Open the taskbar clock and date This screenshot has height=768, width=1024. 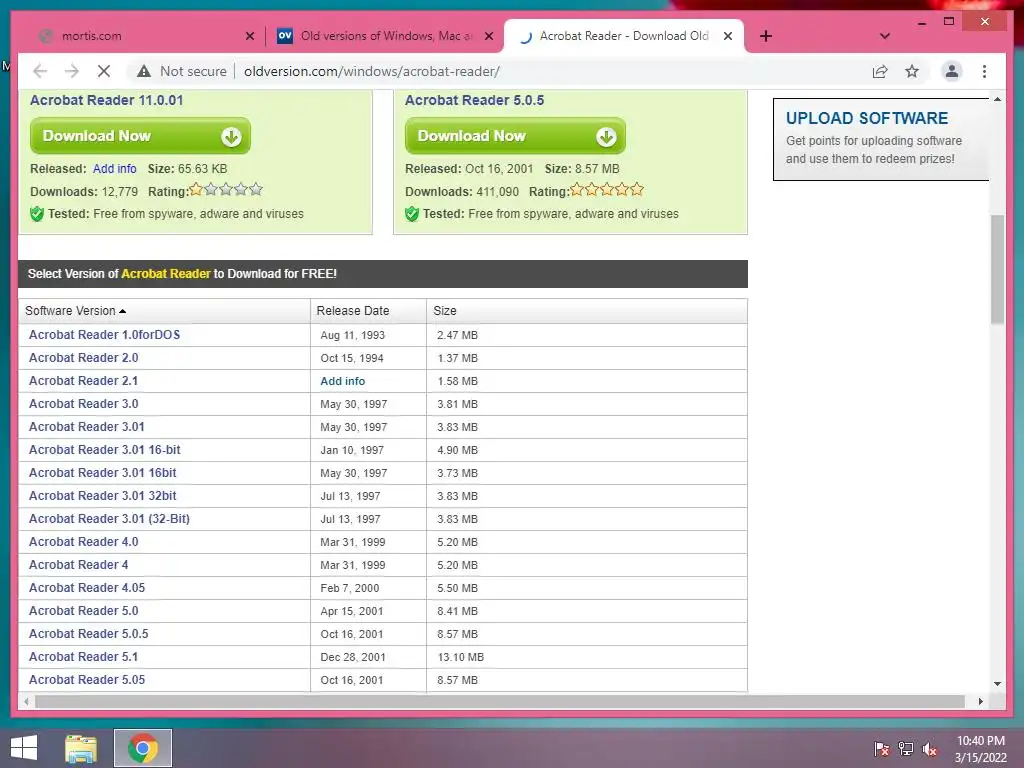(981, 749)
